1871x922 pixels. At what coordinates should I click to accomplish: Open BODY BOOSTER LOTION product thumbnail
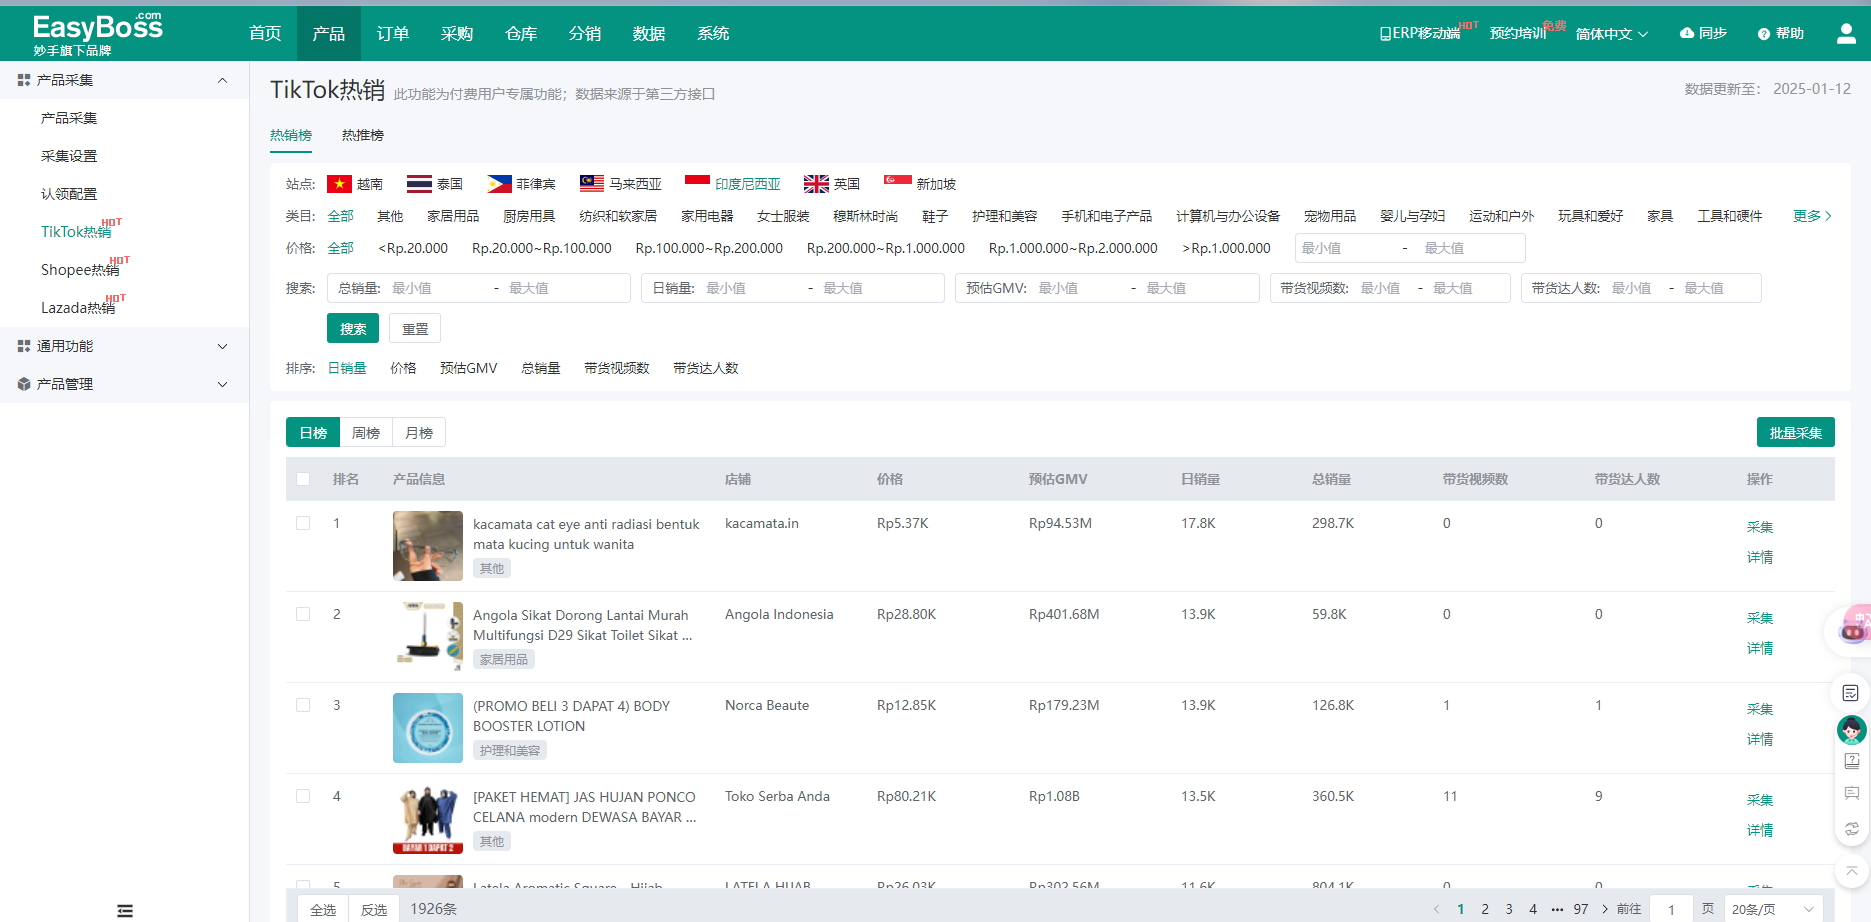[x=428, y=728]
